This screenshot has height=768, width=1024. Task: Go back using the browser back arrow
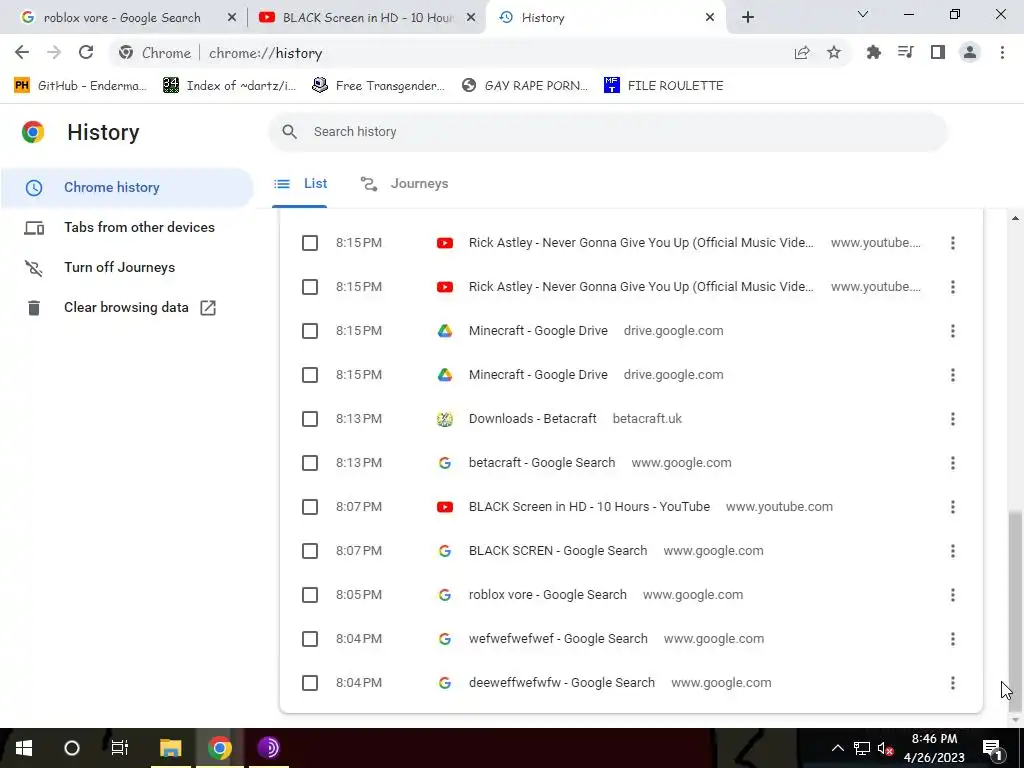click(x=22, y=53)
